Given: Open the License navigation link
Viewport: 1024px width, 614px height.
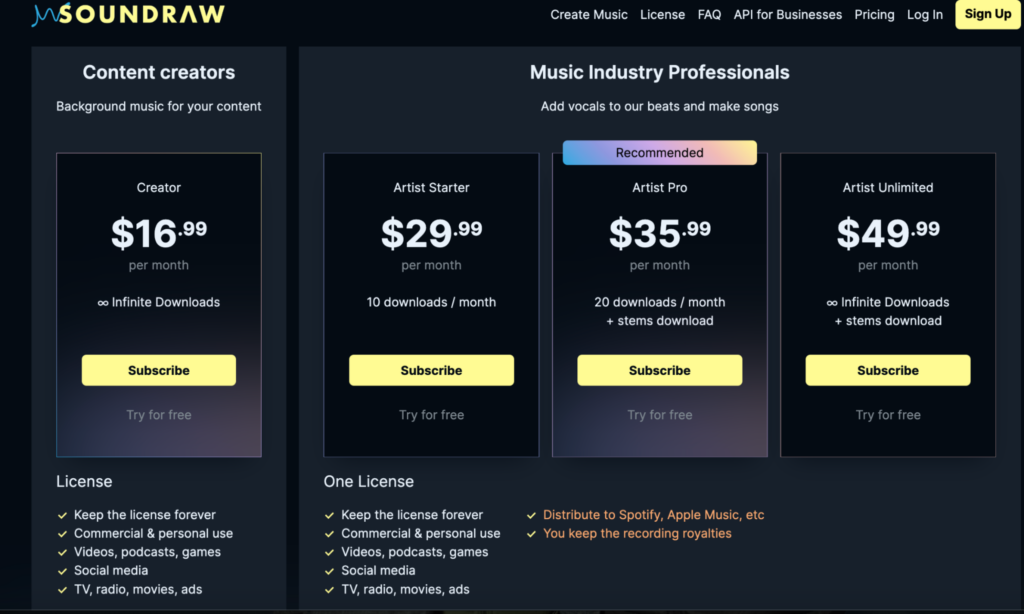Looking at the screenshot, I should point(662,14).
